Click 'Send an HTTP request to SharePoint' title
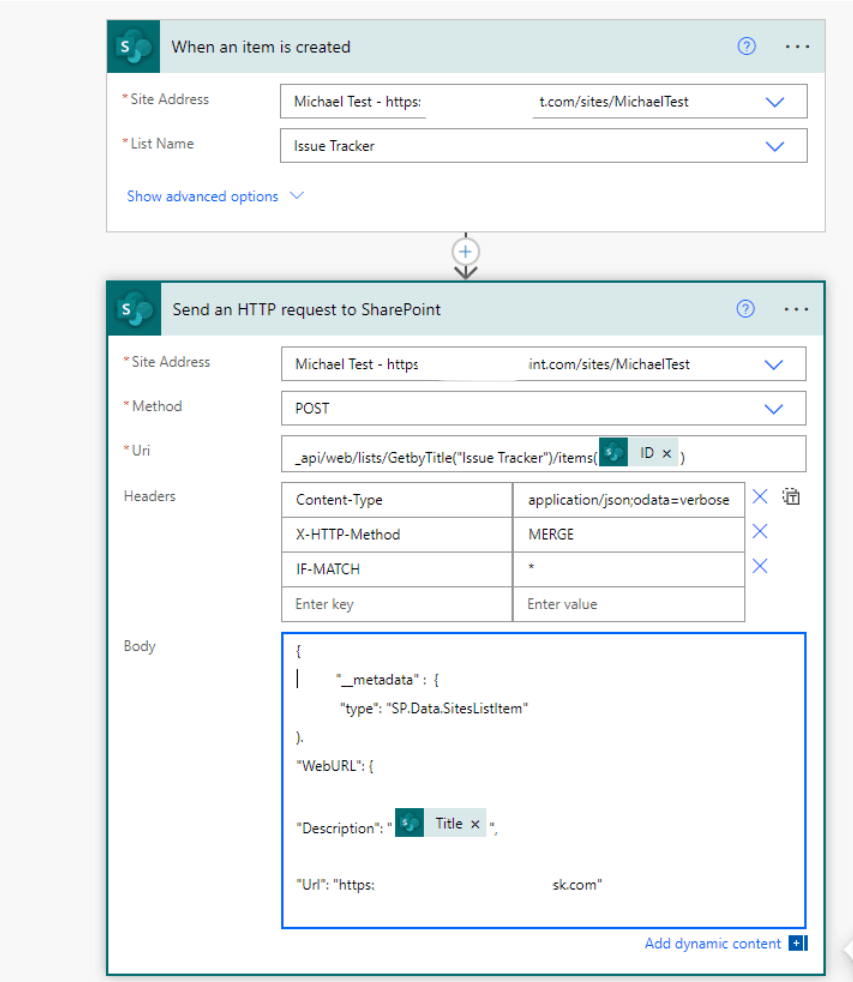 (x=306, y=309)
